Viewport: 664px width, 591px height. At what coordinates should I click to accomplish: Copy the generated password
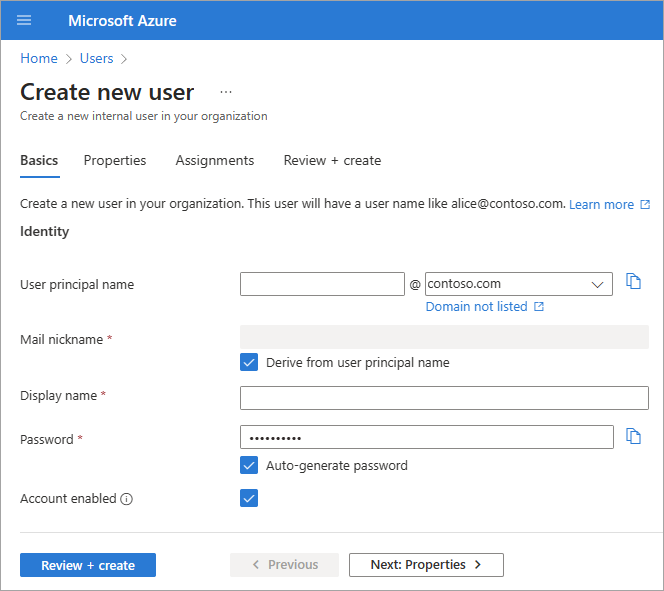633,436
